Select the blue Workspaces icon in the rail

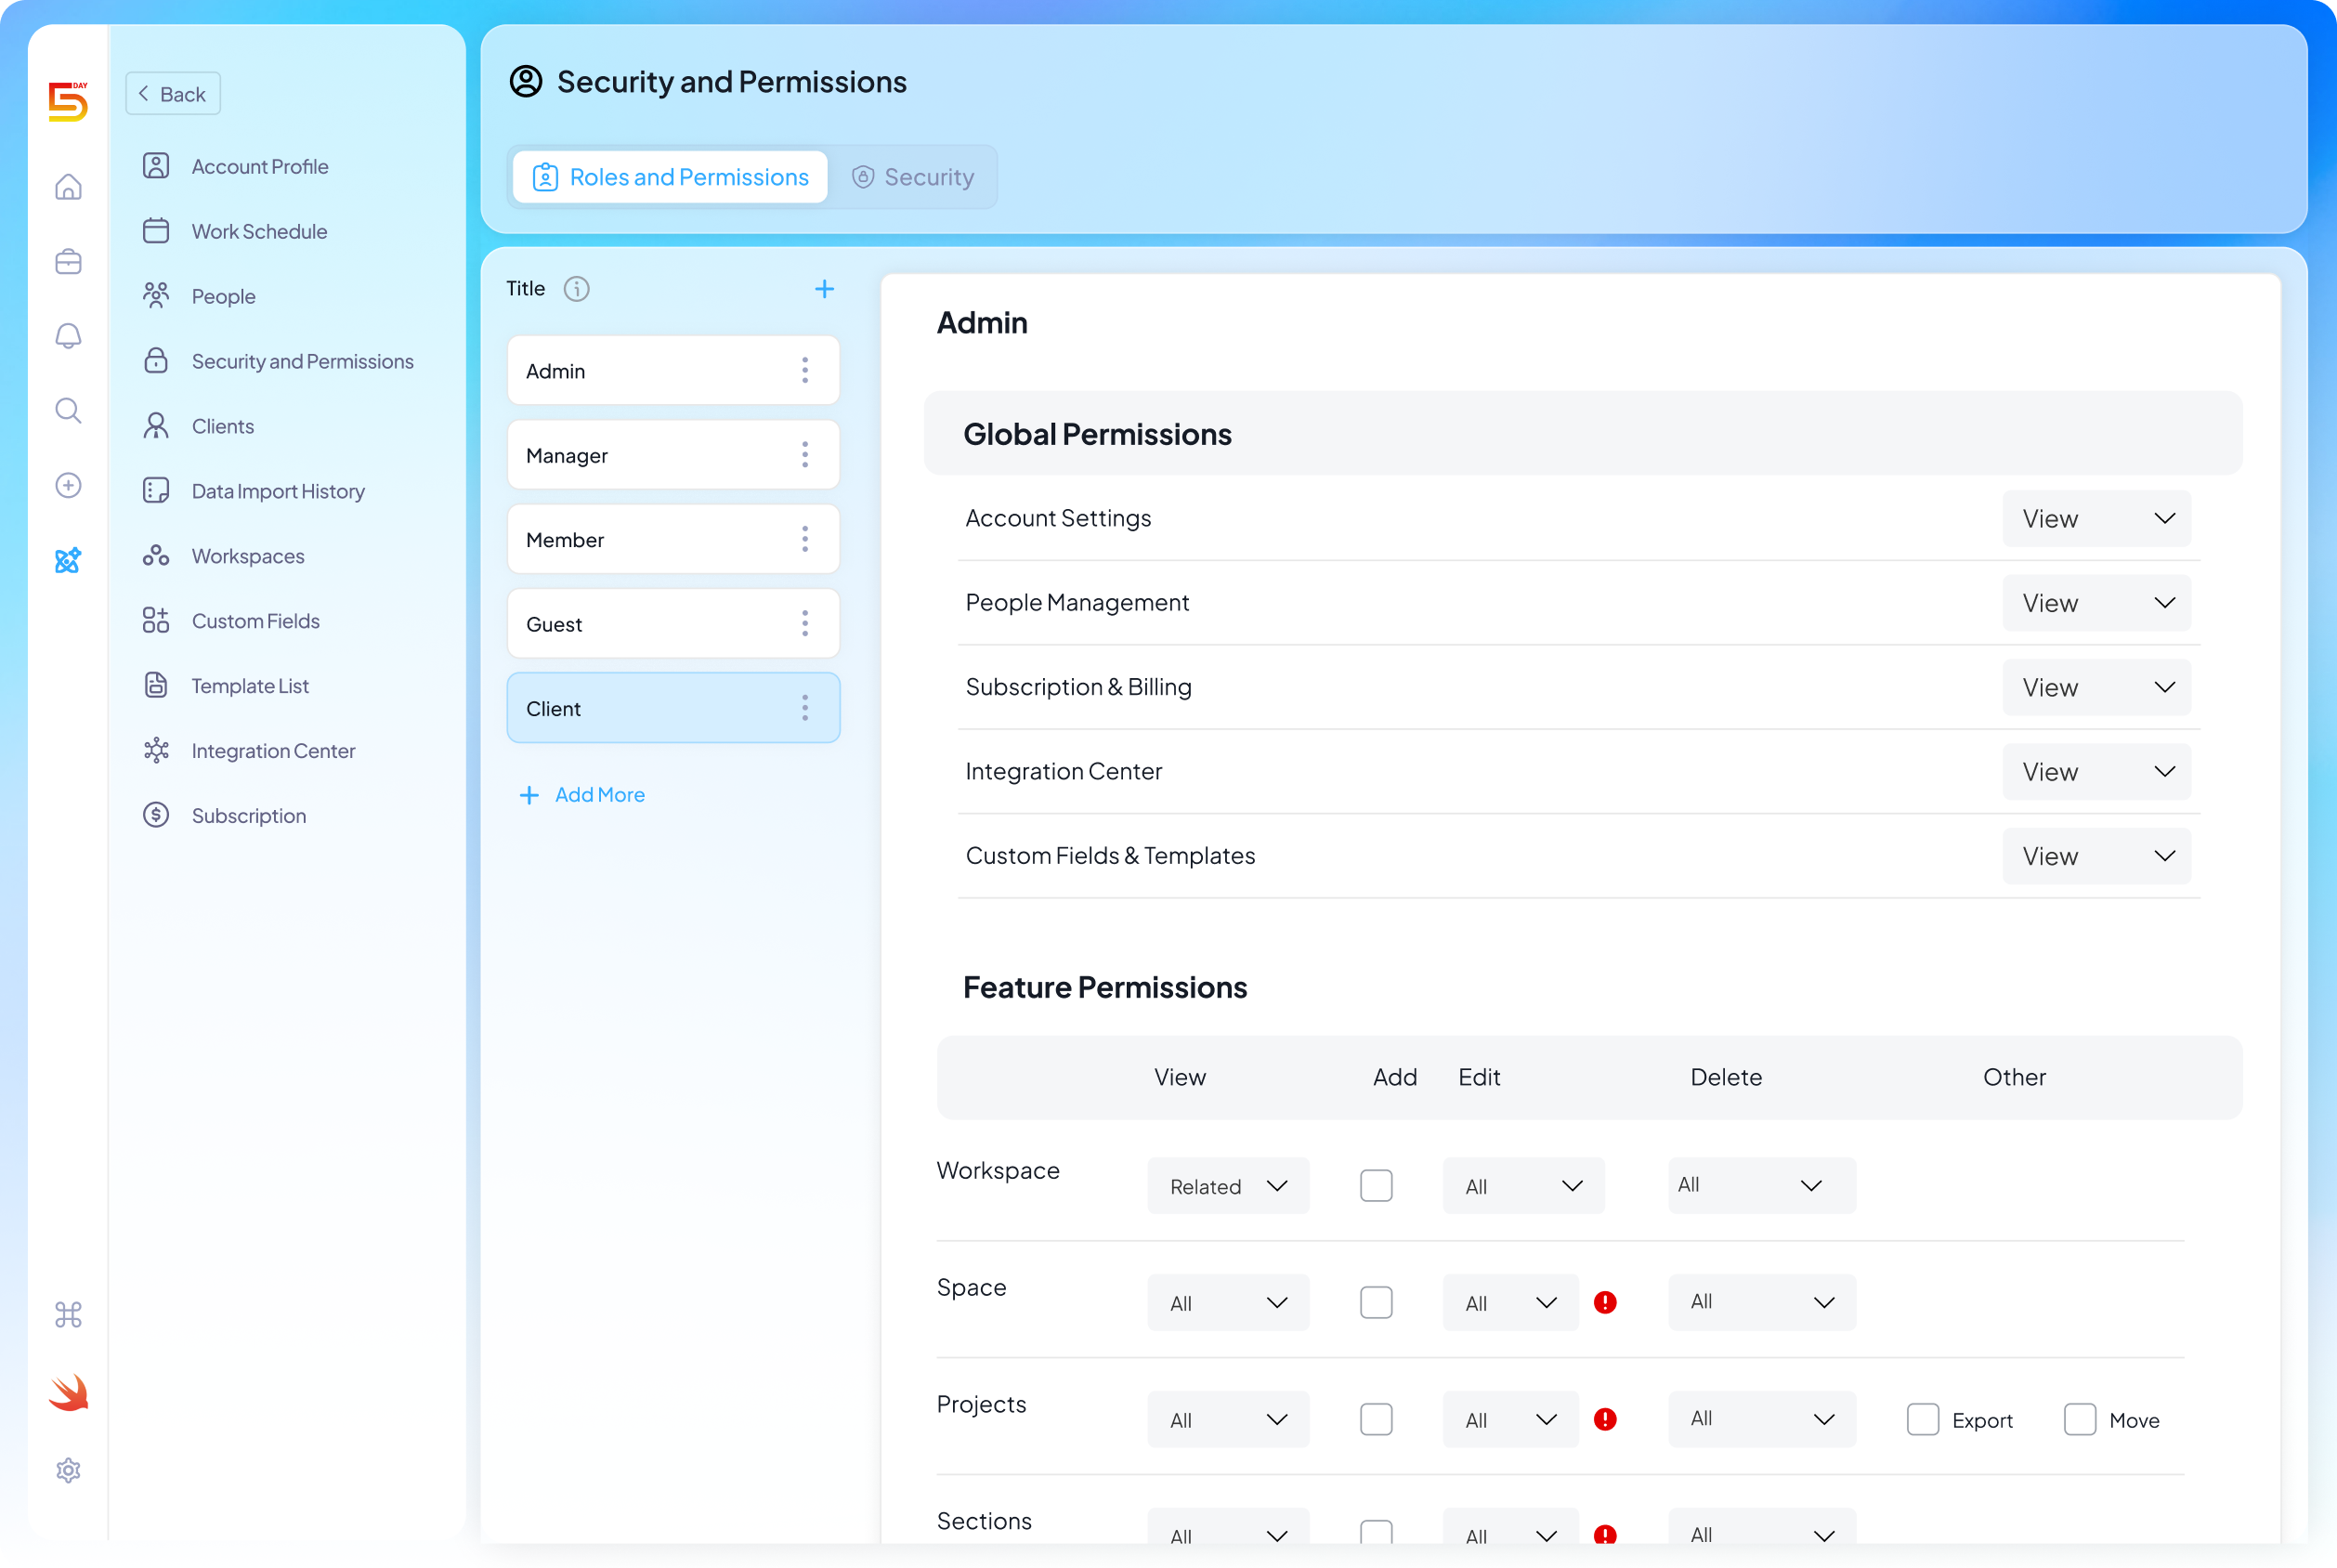pyautogui.click(x=67, y=561)
